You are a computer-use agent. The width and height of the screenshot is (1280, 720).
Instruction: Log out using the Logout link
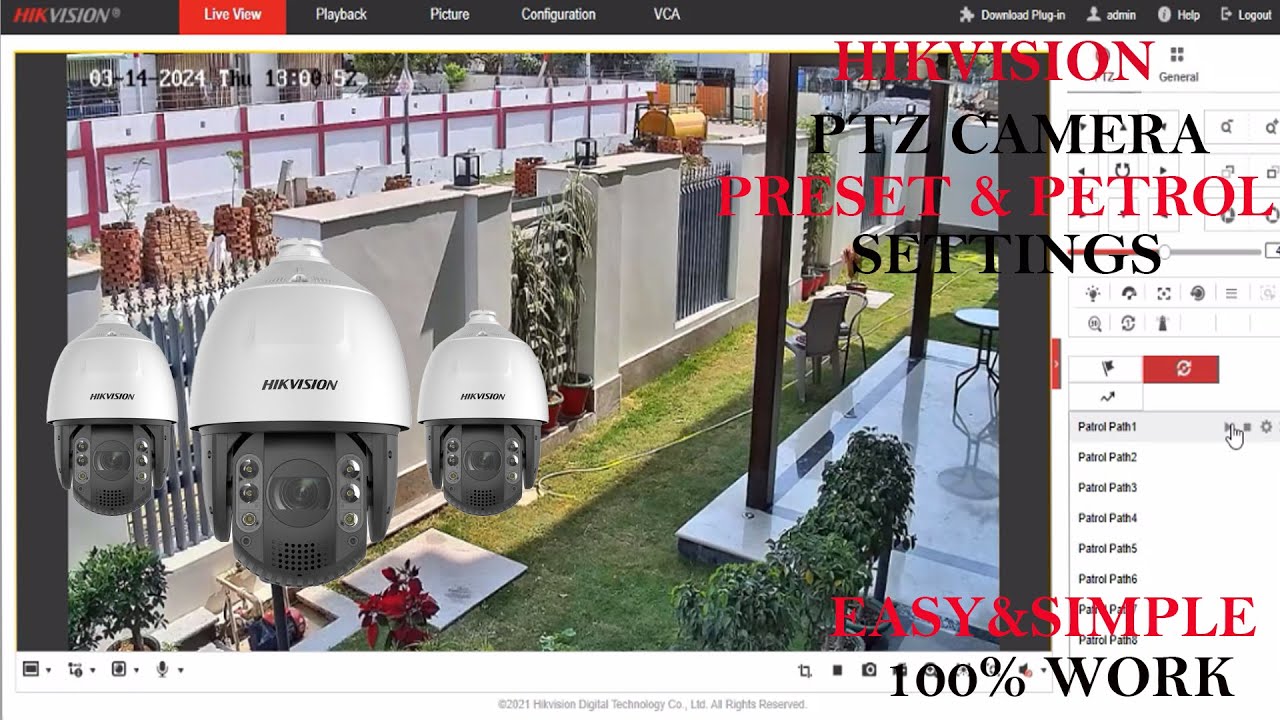tap(1246, 15)
